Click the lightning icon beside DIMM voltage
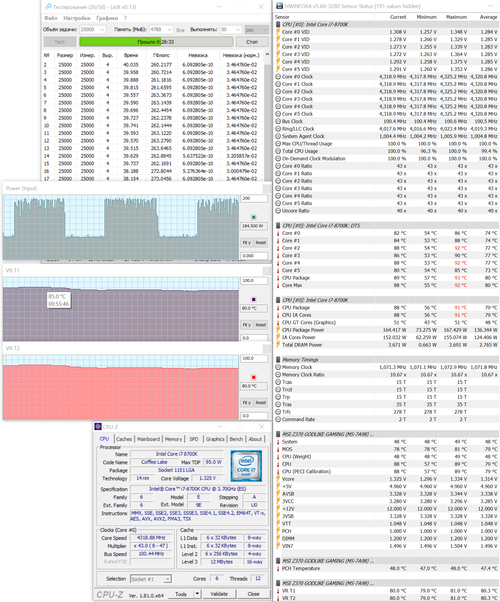This screenshot has width=500, height=602. 278,538
